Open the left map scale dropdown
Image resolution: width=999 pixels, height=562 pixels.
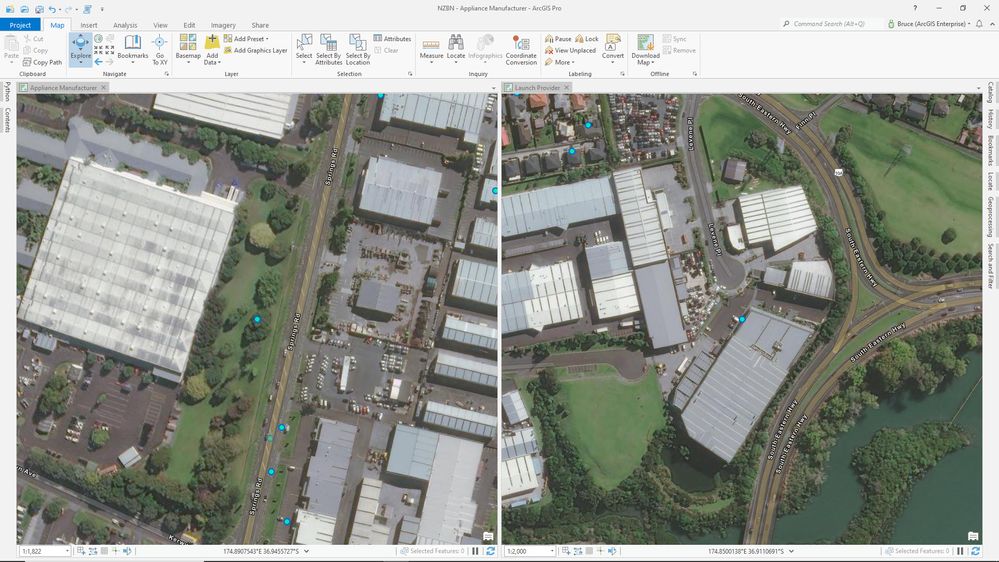67,551
